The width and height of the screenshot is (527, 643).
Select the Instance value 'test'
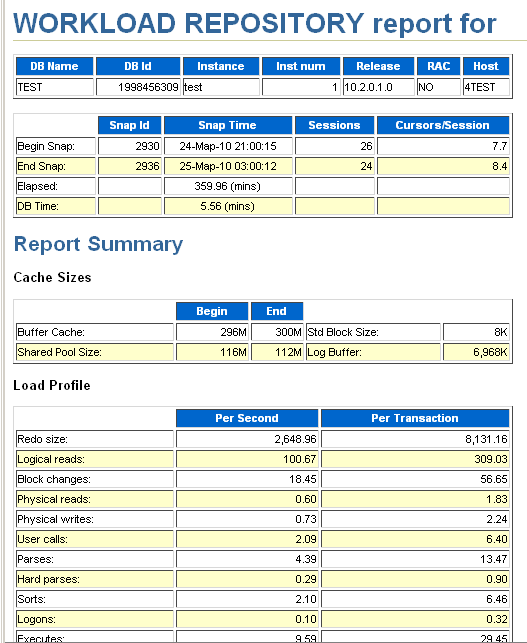[221, 87]
